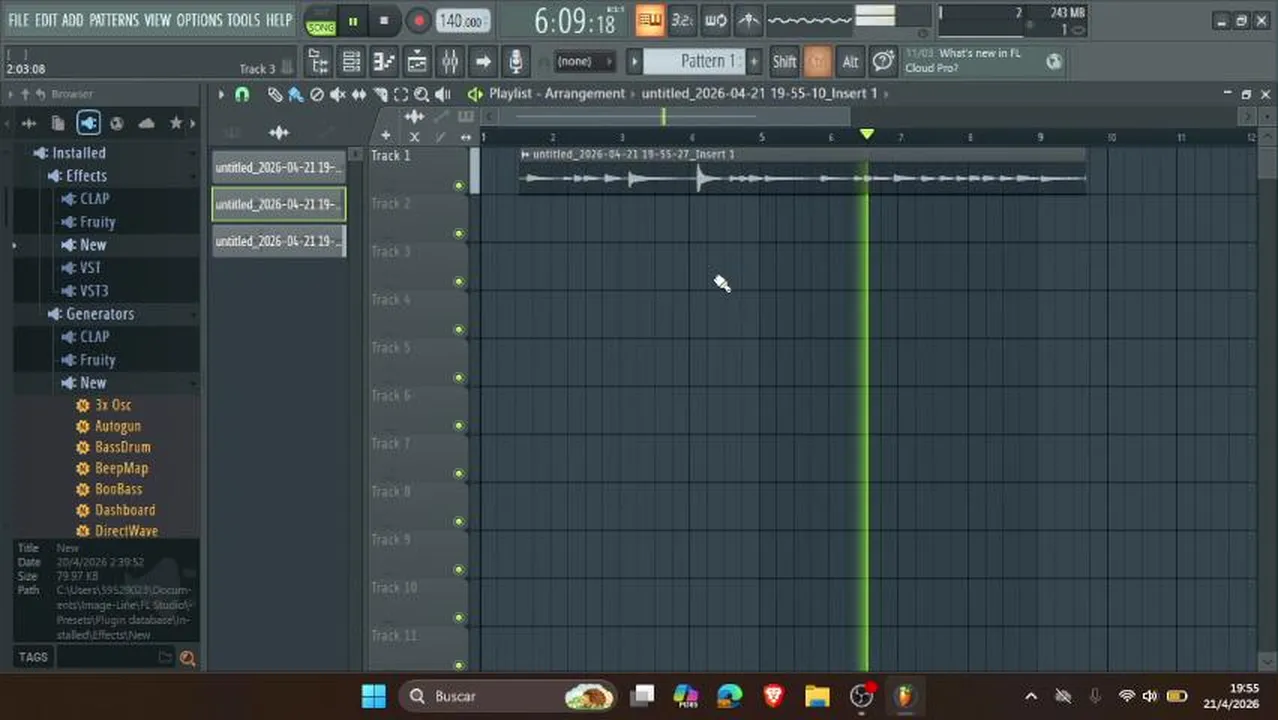The image size is (1278, 720).
Task: Open the FILE menu
Action: (x=19, y=19)
